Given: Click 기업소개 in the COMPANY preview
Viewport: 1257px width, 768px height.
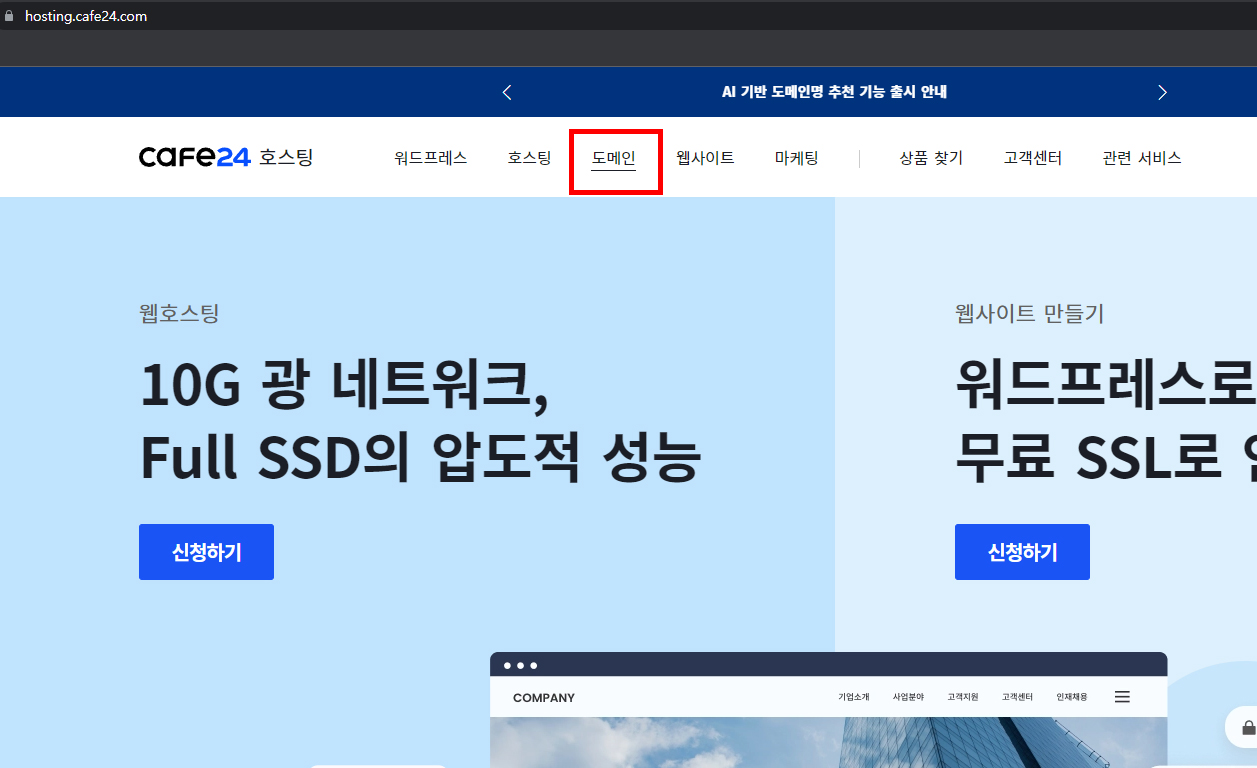Looking at the screenshot, I should pyautogui.click(x=854, y=697).
